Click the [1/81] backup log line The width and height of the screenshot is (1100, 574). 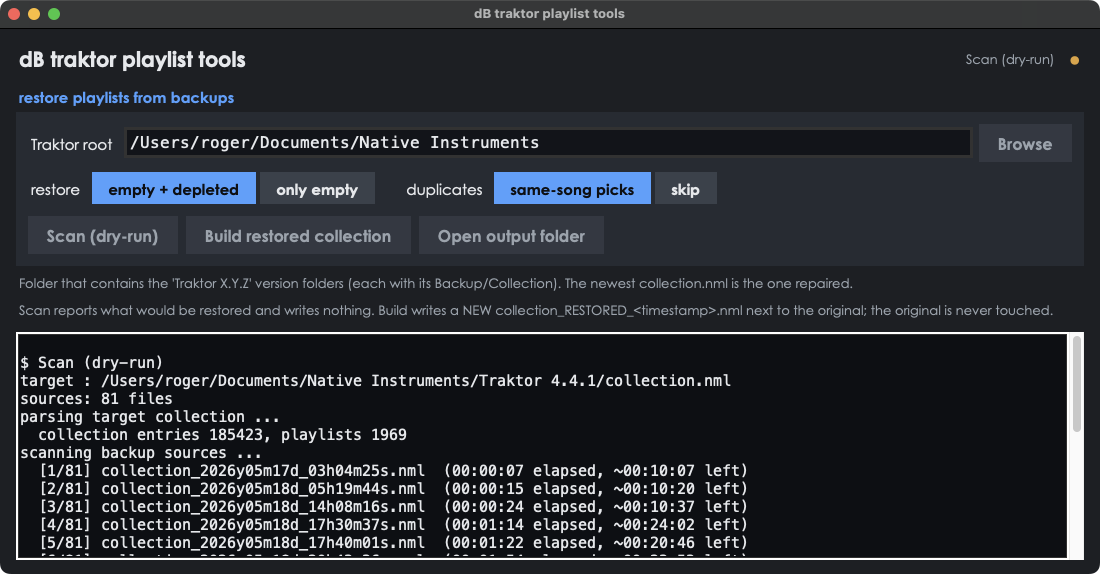click(x=394, y=470)
